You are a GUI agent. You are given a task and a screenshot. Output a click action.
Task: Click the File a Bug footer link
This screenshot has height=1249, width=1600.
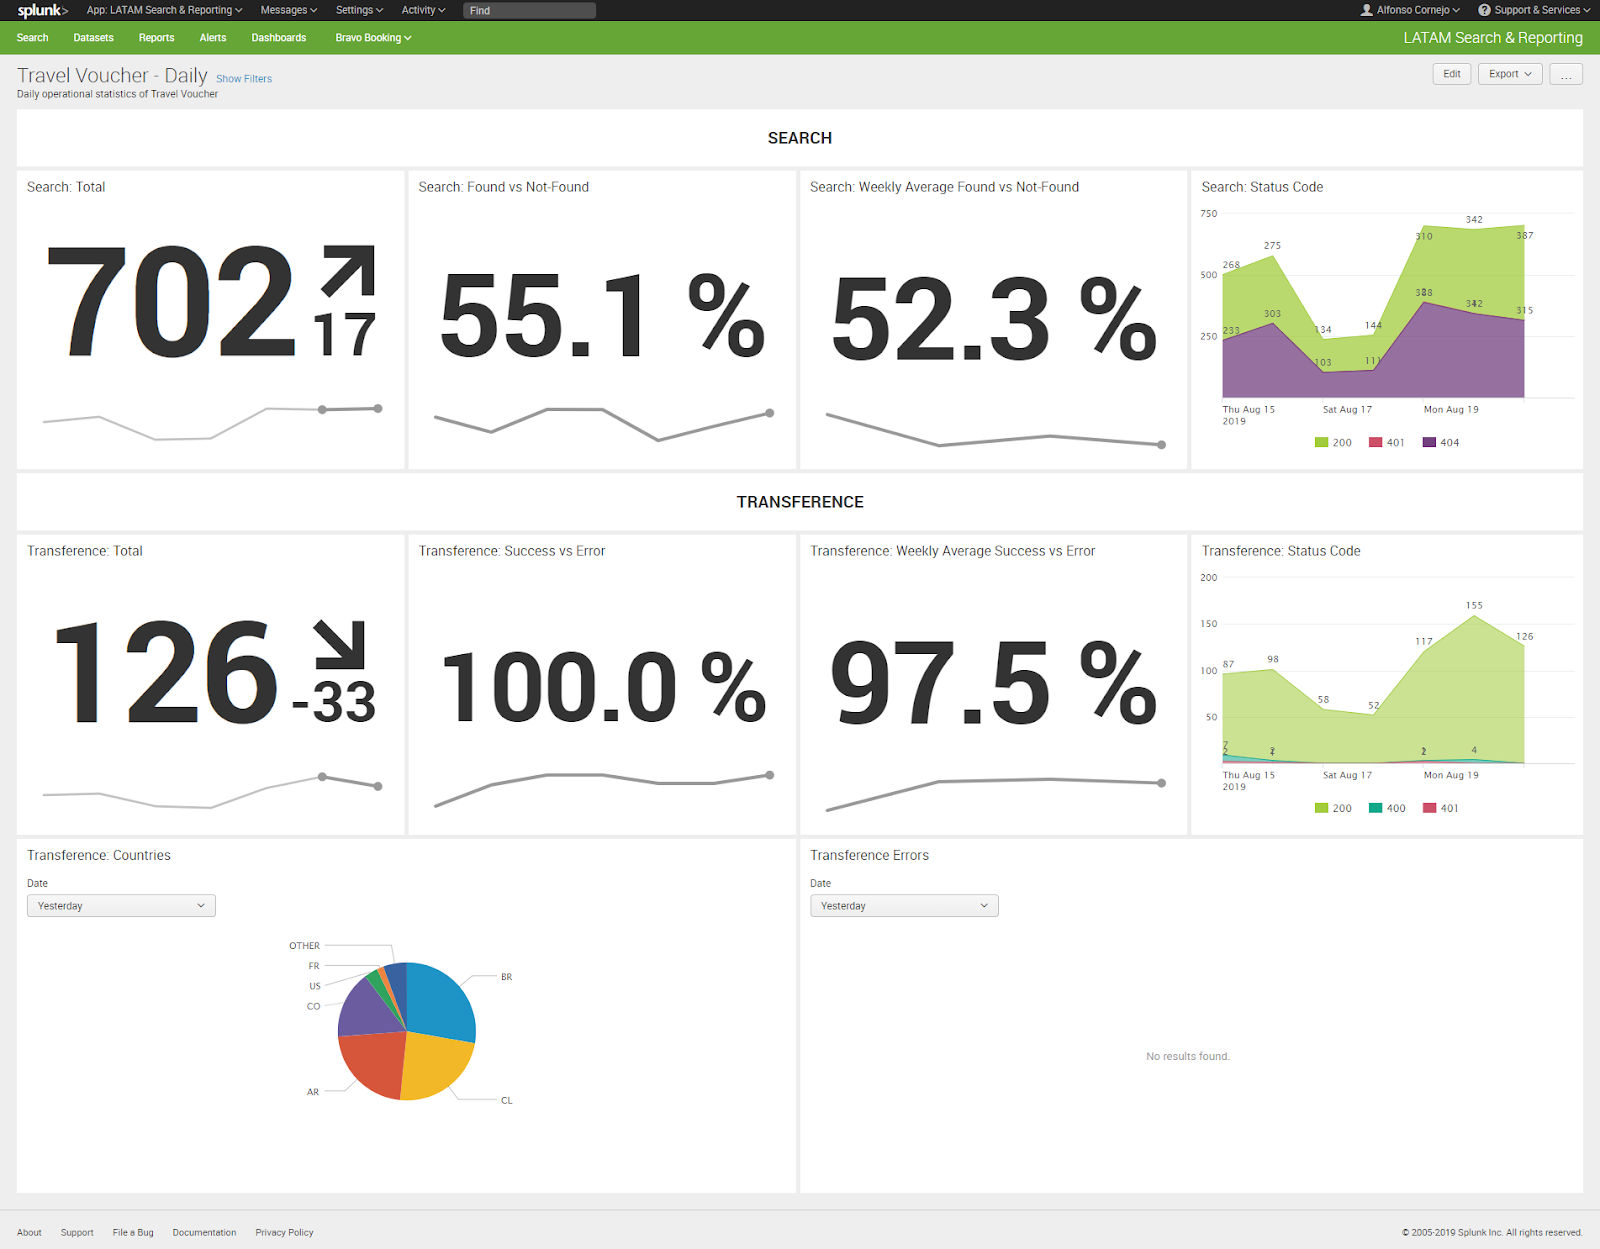133,1232
